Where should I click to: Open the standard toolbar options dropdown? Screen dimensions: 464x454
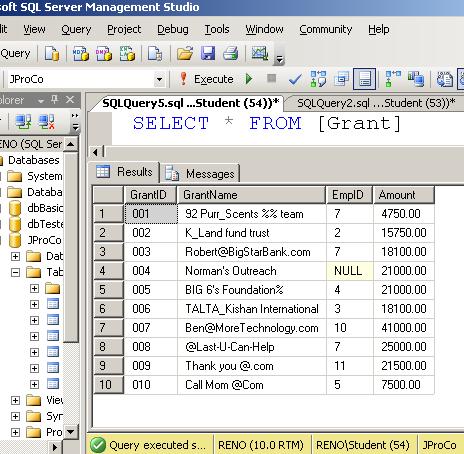279,60
